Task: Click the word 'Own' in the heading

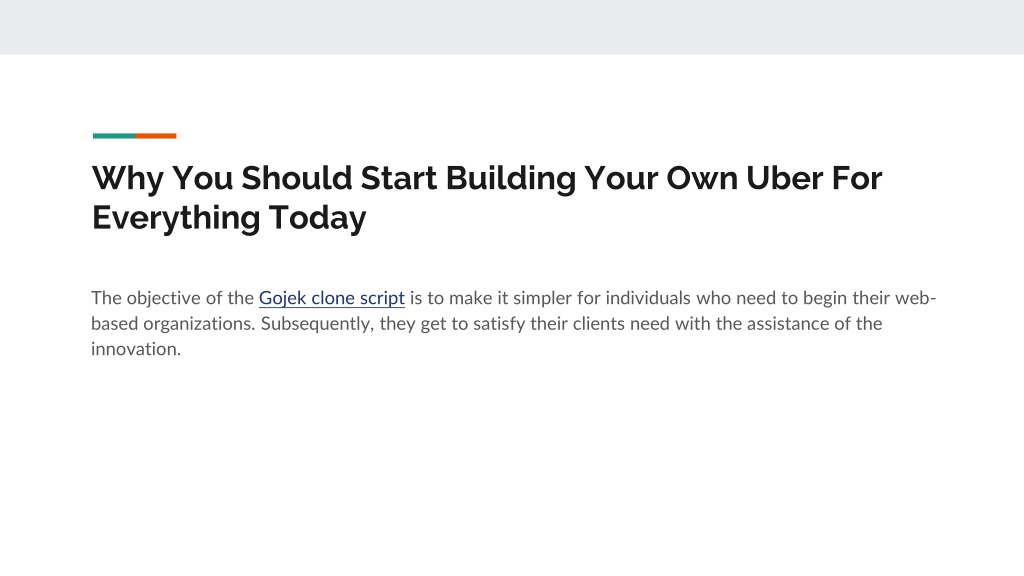Action: click(x=701, y=178)
